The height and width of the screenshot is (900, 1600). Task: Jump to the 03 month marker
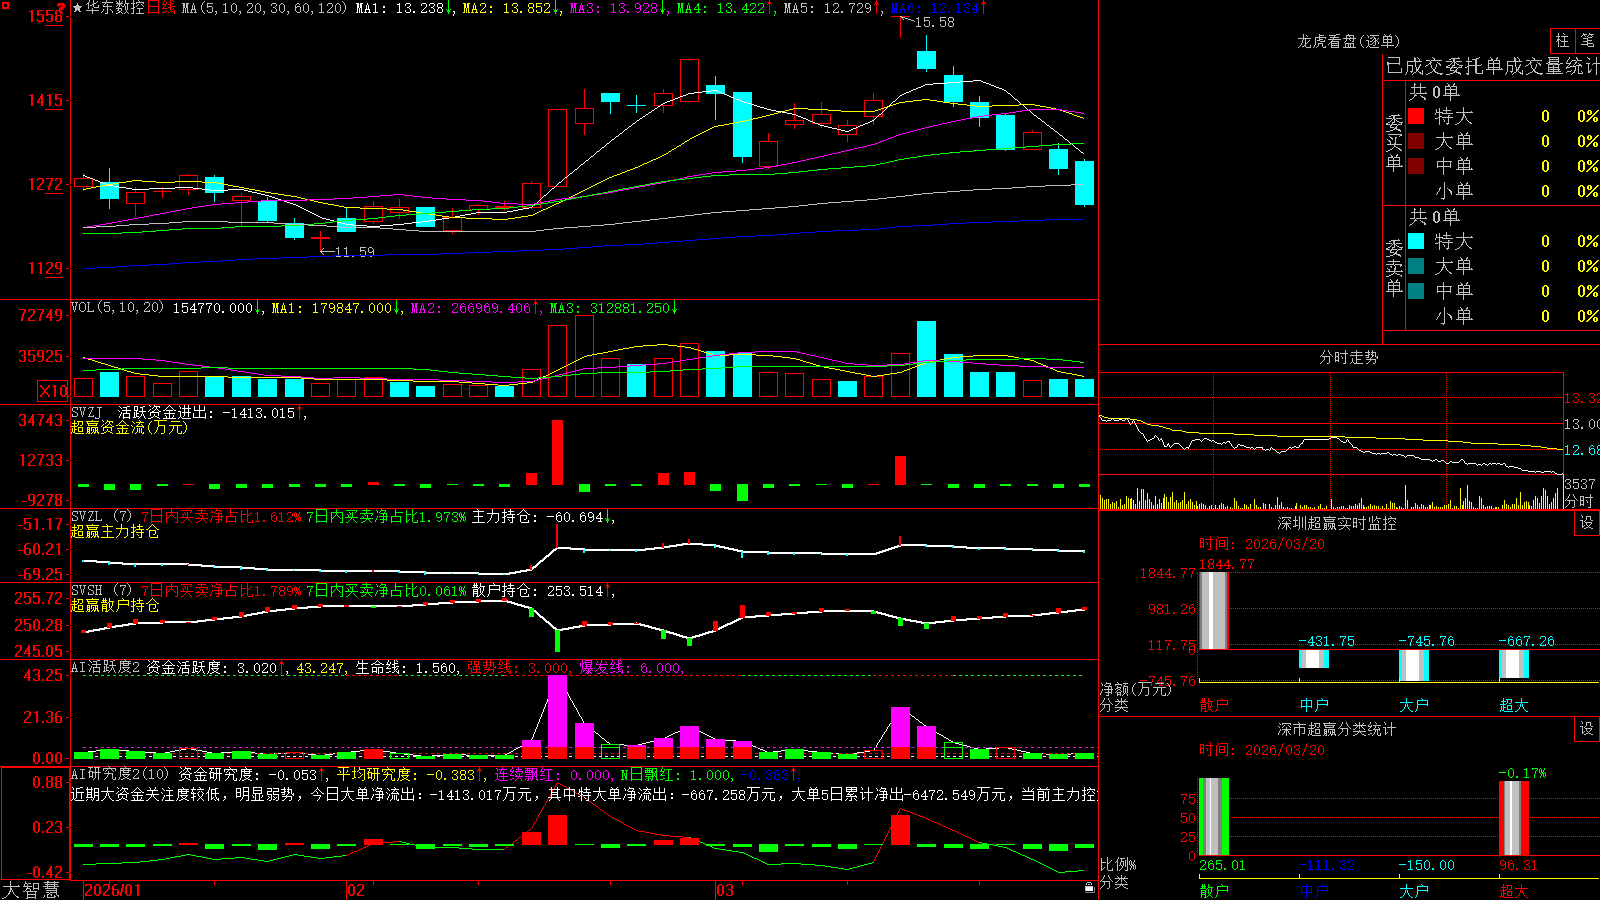coord(725,890)
